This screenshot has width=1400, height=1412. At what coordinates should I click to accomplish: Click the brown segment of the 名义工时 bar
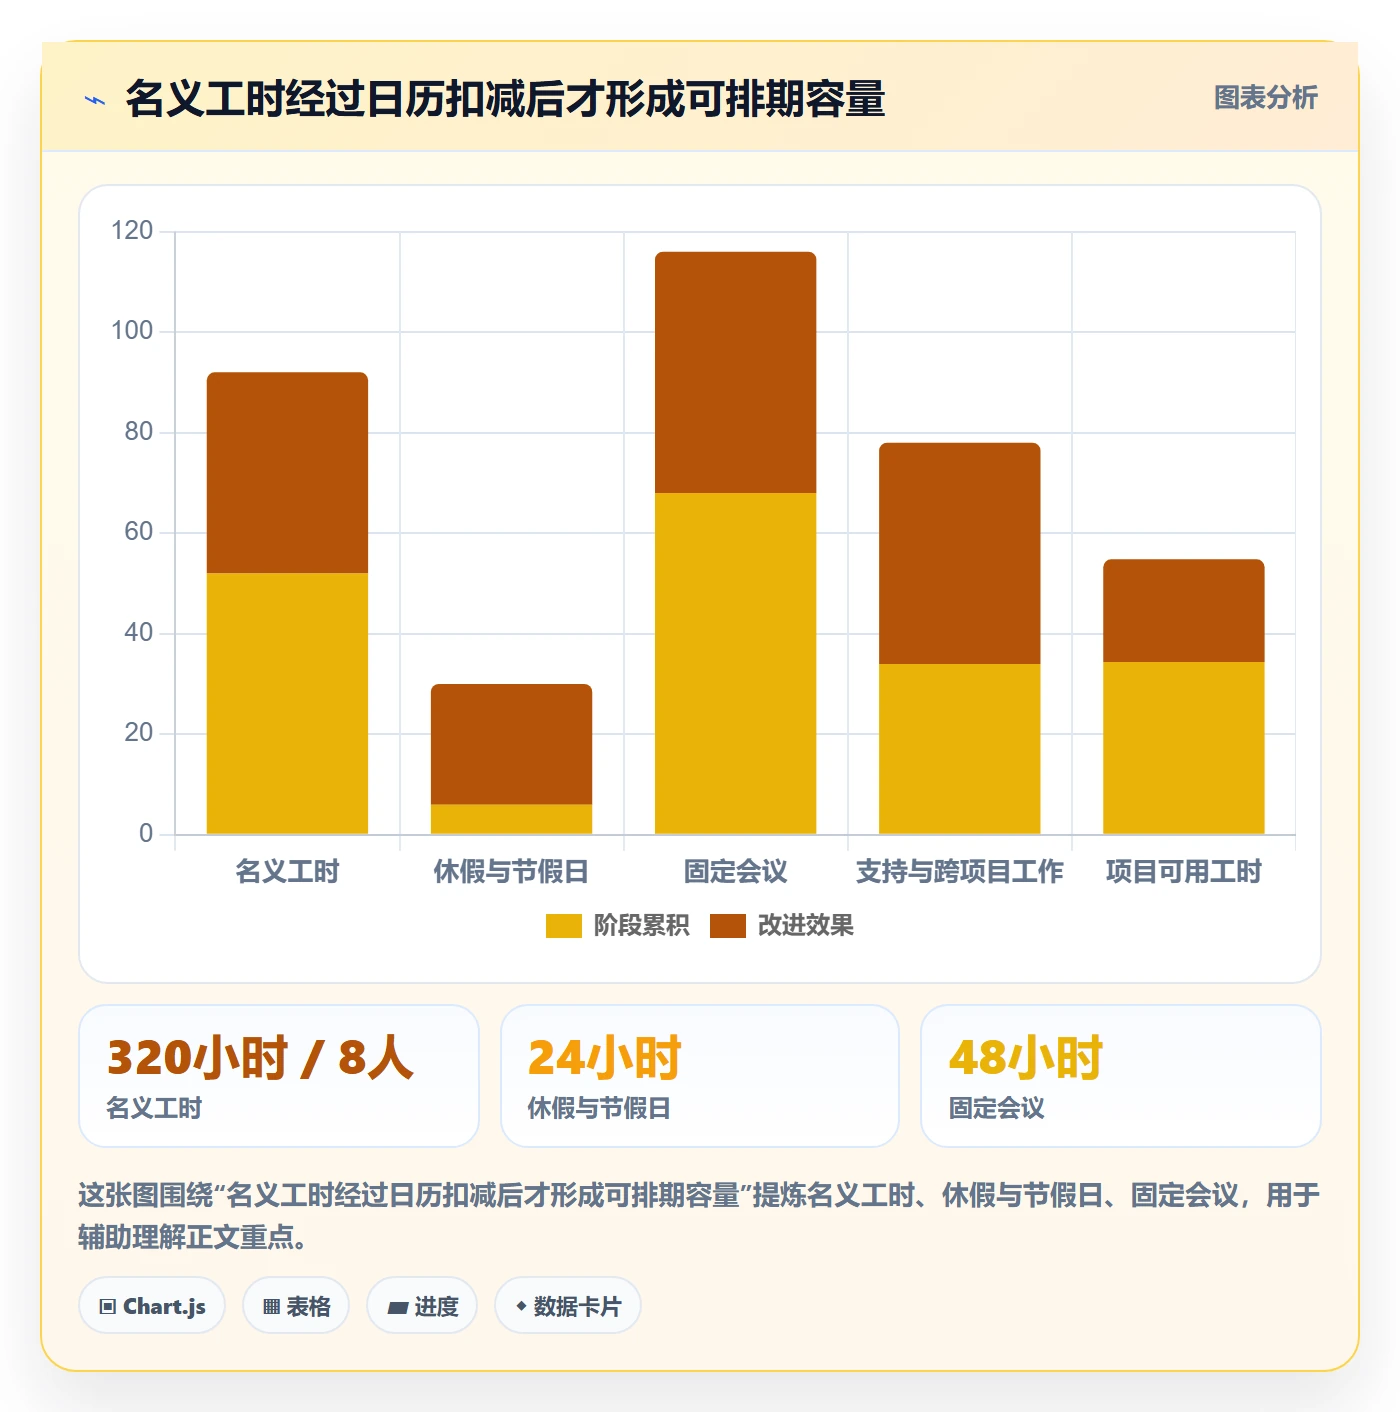click(287, 473)
